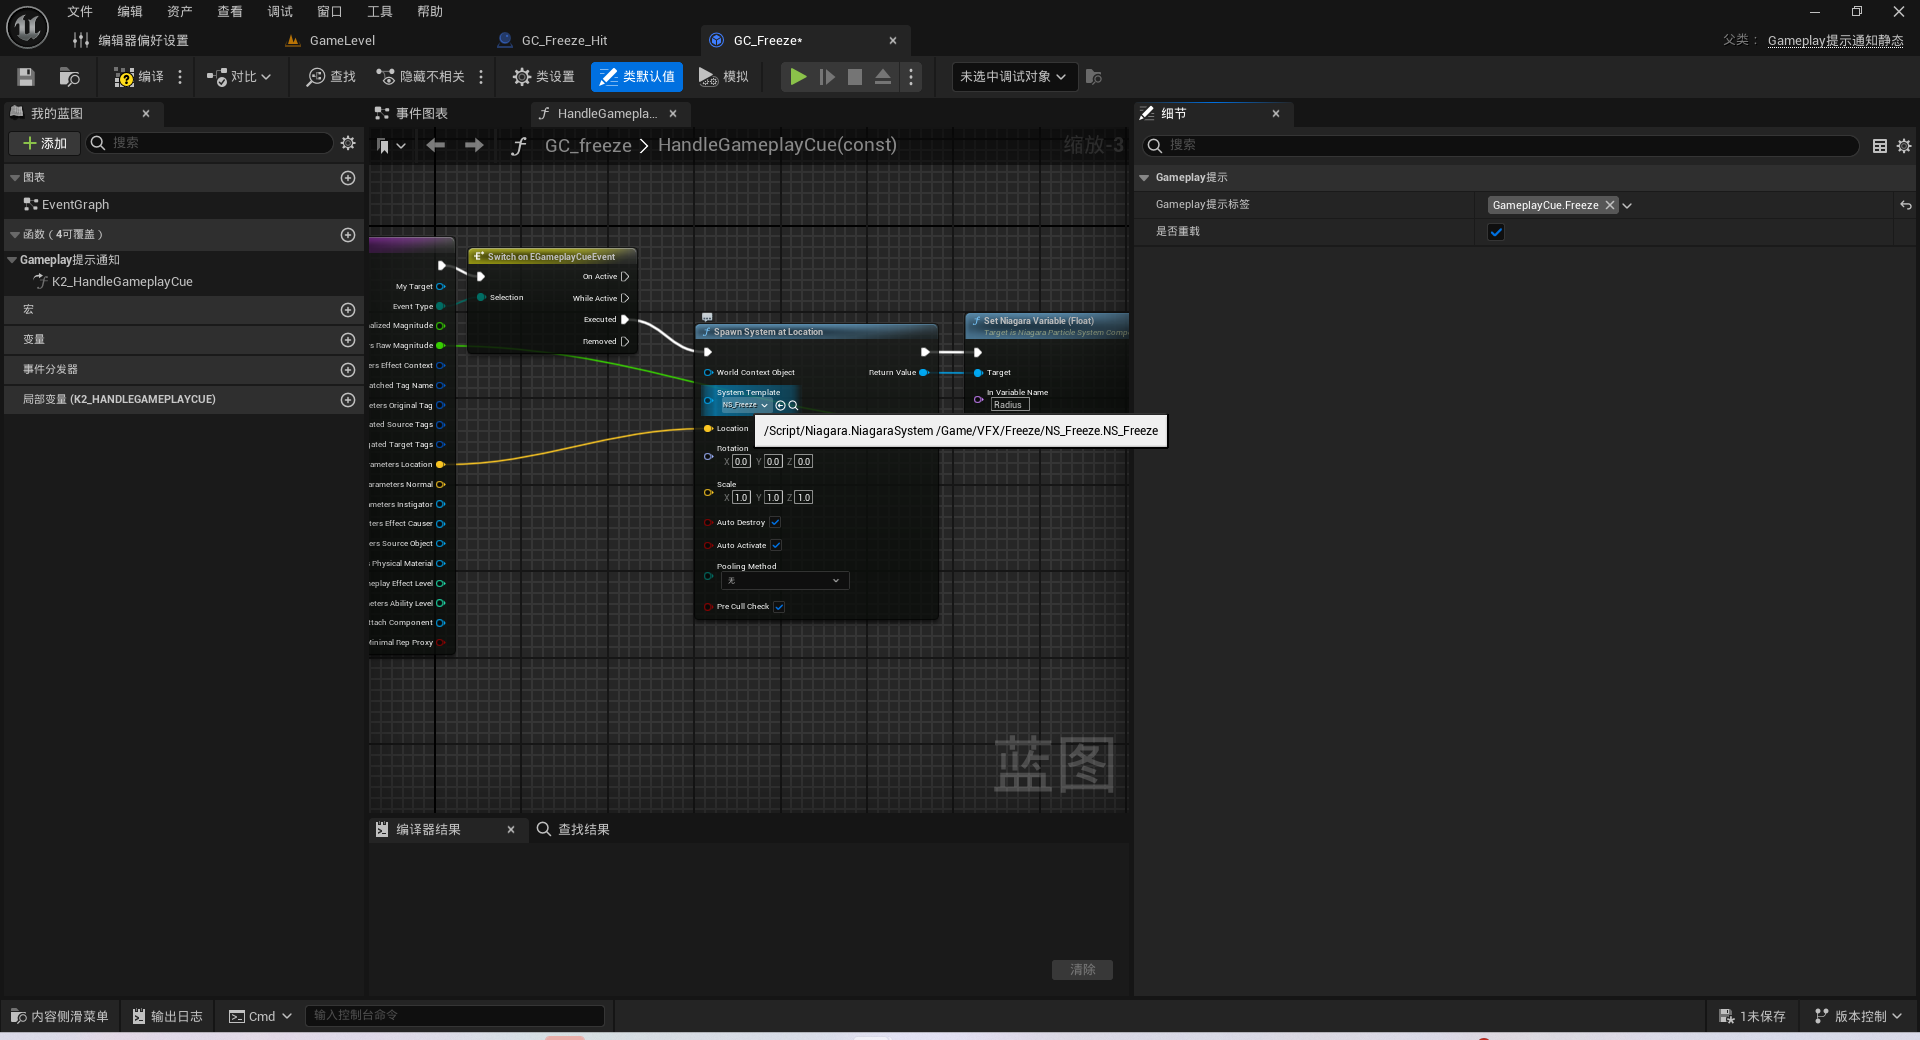Viewport: 1920px width, 1040px height.
Task: Collapse the Gameplay提示通知 category
Action: coord(12,260)
